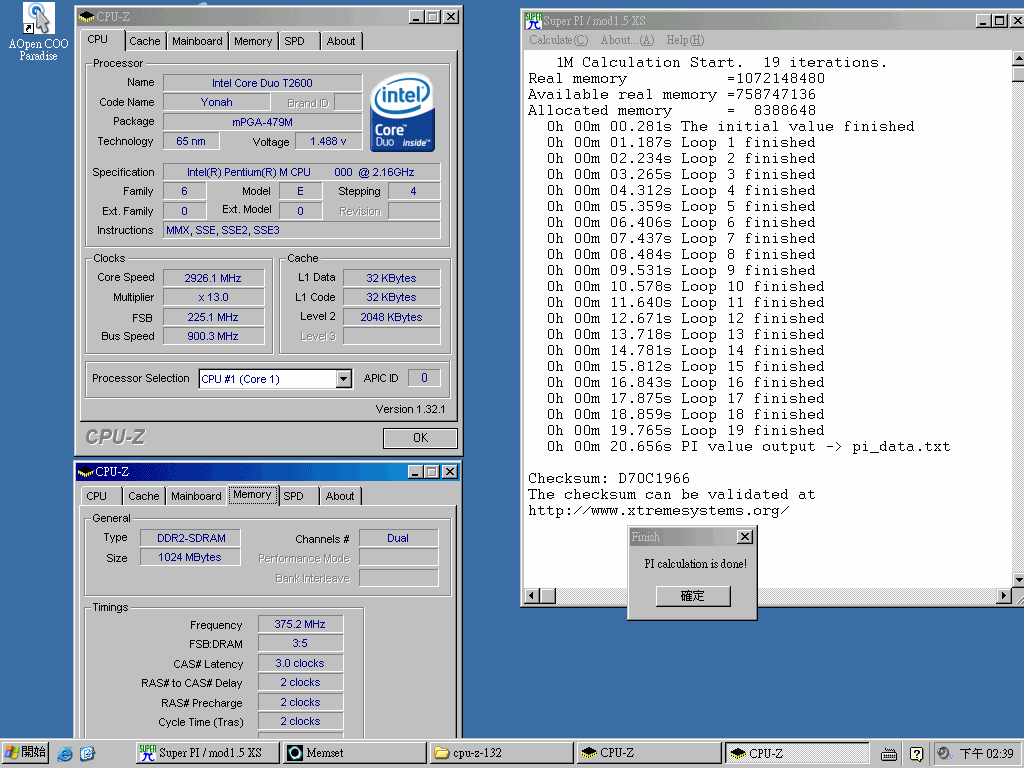The height and width of the screenshot is (768, 1024).
Task: Close the Finish dialog
Action: click(x=744, y=537)
